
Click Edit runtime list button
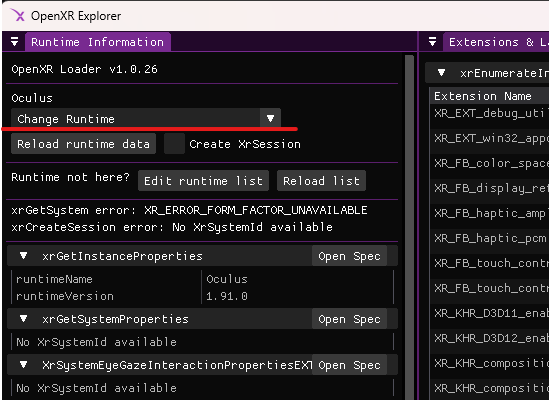pyautogui.click(x=203, y=181)
